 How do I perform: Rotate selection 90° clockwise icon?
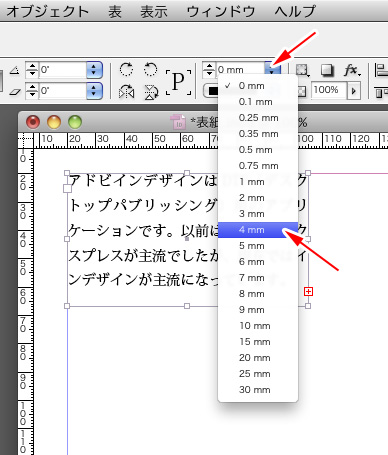tap(126, 70)
